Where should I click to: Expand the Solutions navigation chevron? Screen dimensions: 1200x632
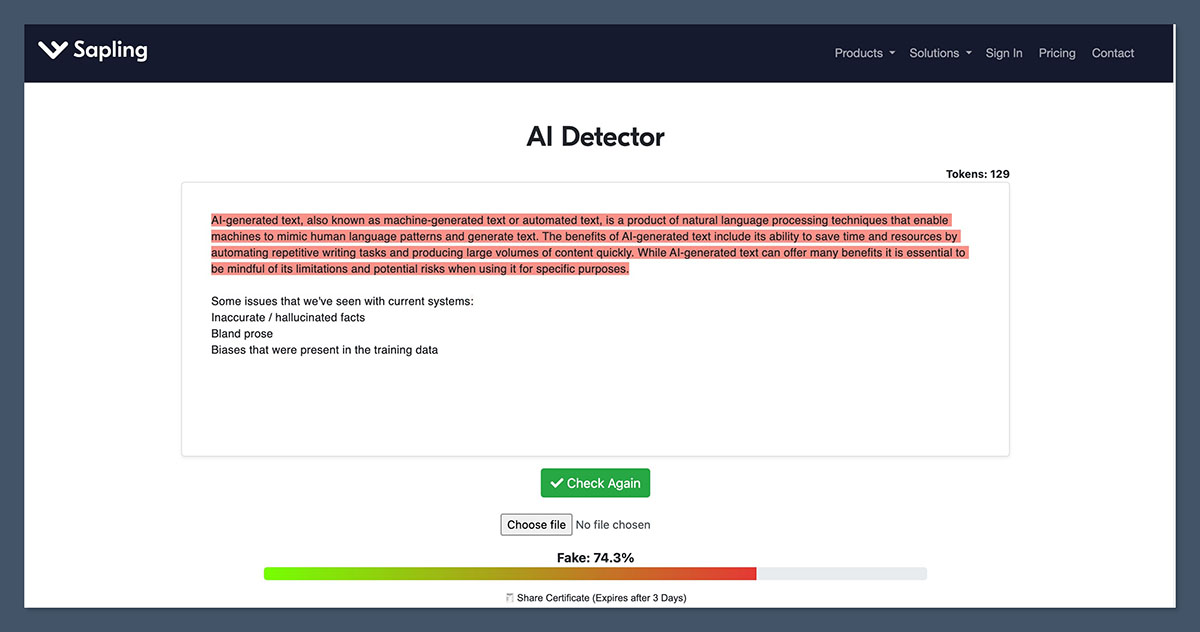pos(967,53)
